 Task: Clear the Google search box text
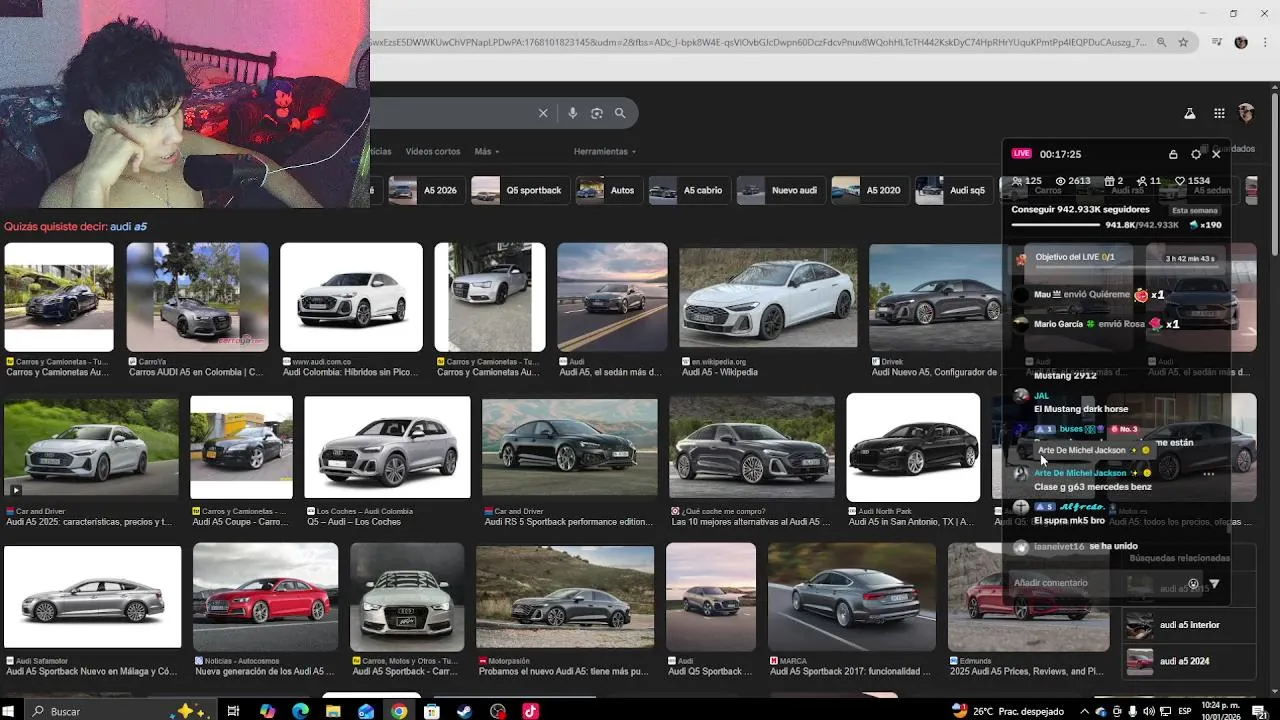tap(543, 113)
